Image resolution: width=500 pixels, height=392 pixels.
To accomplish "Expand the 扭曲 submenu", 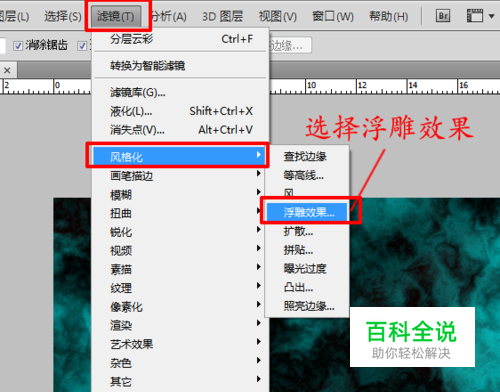I will click(180, 213).
